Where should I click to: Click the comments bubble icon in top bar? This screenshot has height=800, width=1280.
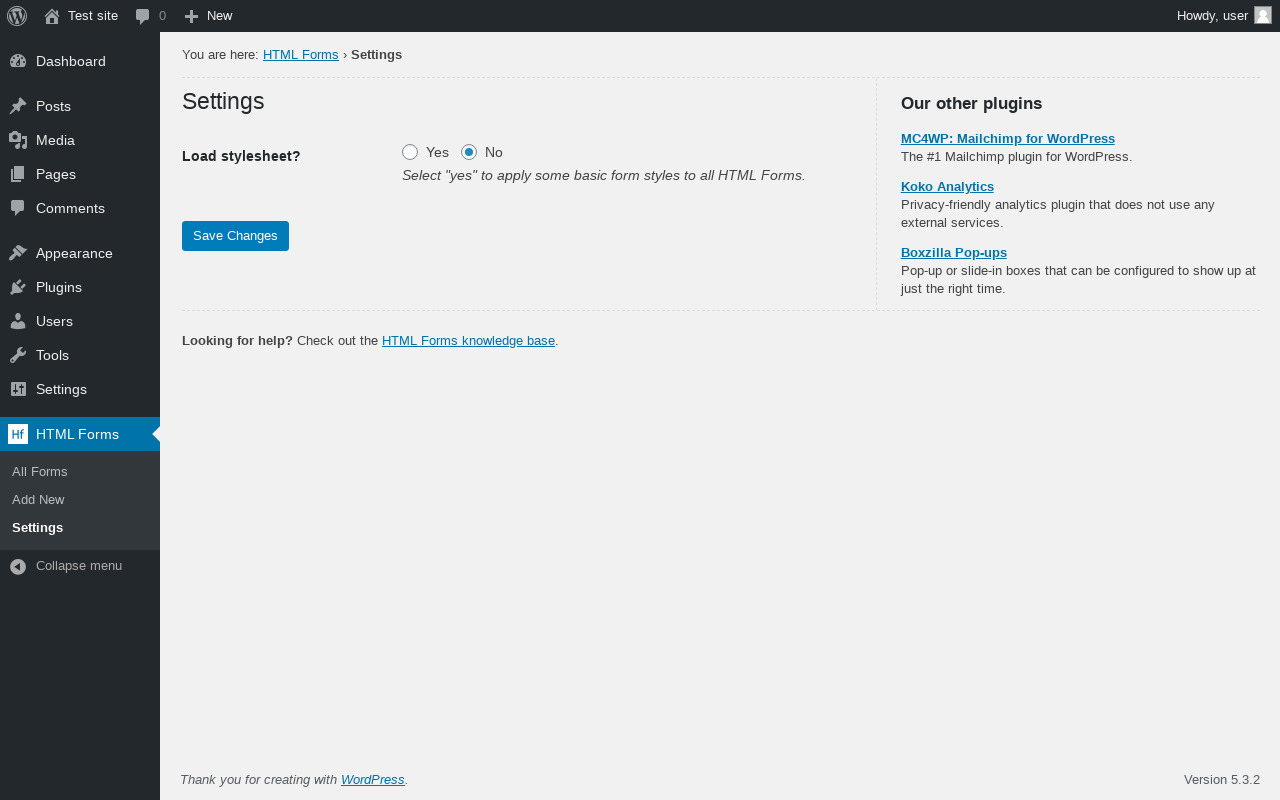pos(143,16)
